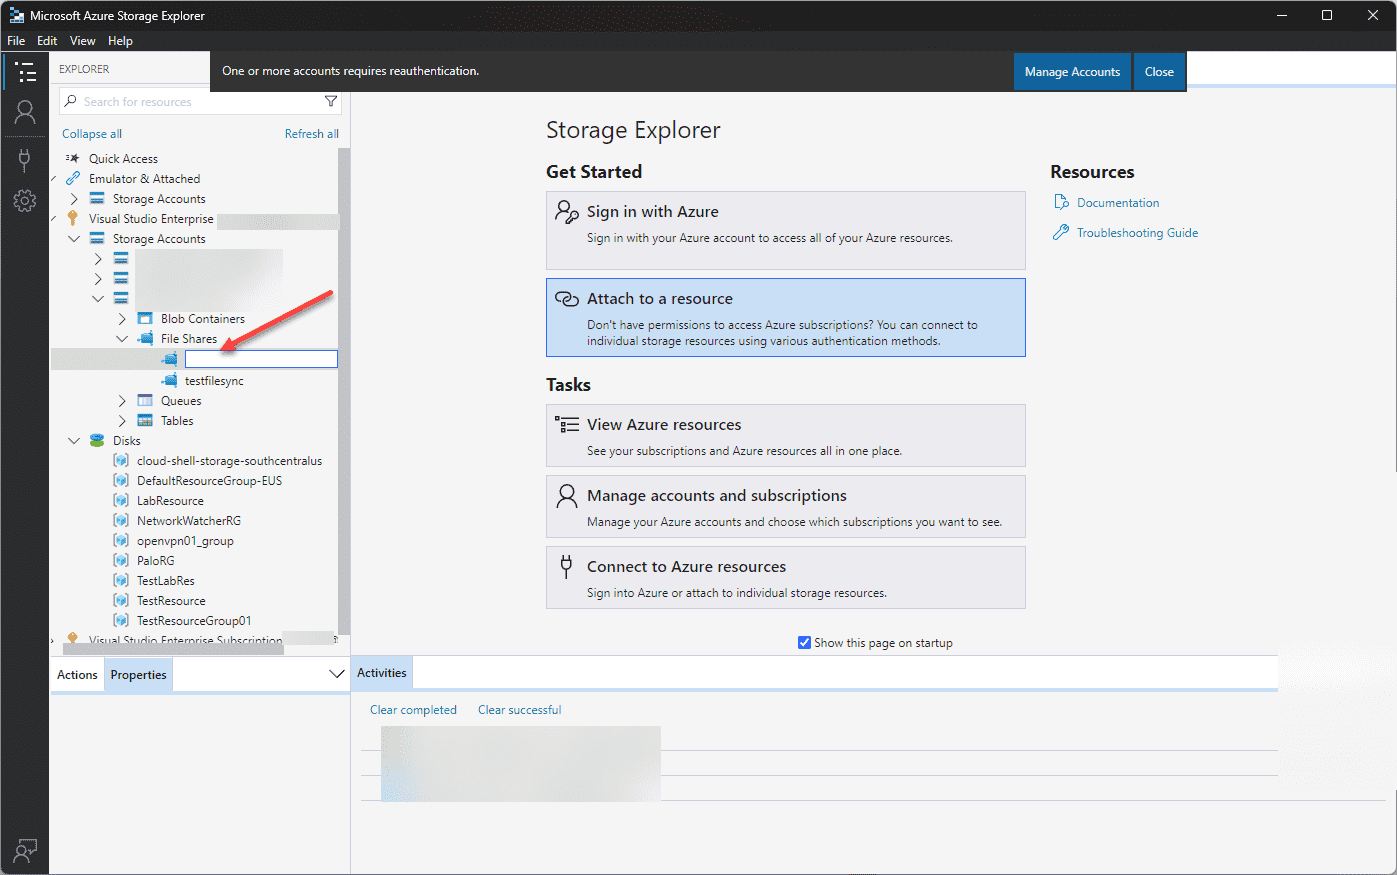Click the search magnifier icon
Viewport: 1397px width, 875px height.
pos(71,101)
